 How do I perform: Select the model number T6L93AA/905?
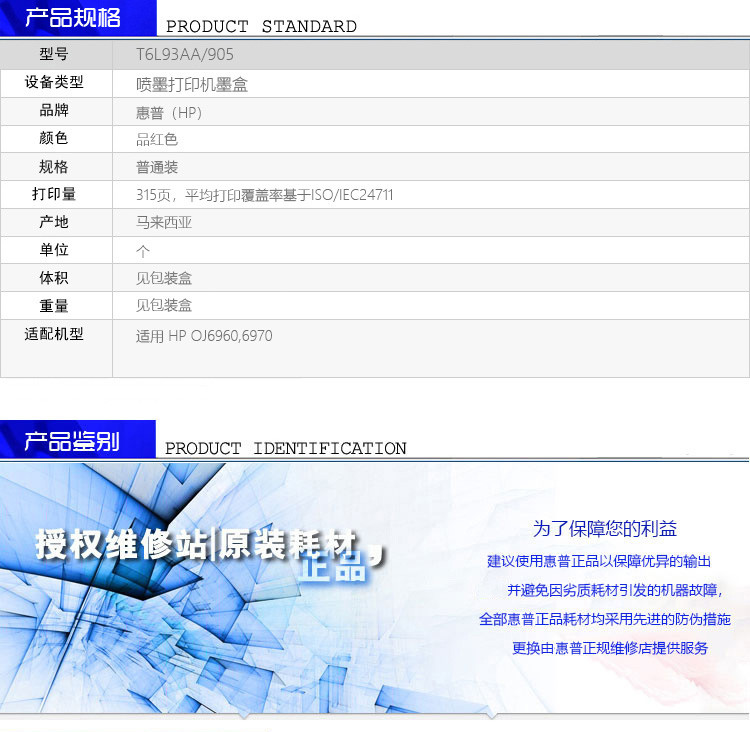[185, 55]
